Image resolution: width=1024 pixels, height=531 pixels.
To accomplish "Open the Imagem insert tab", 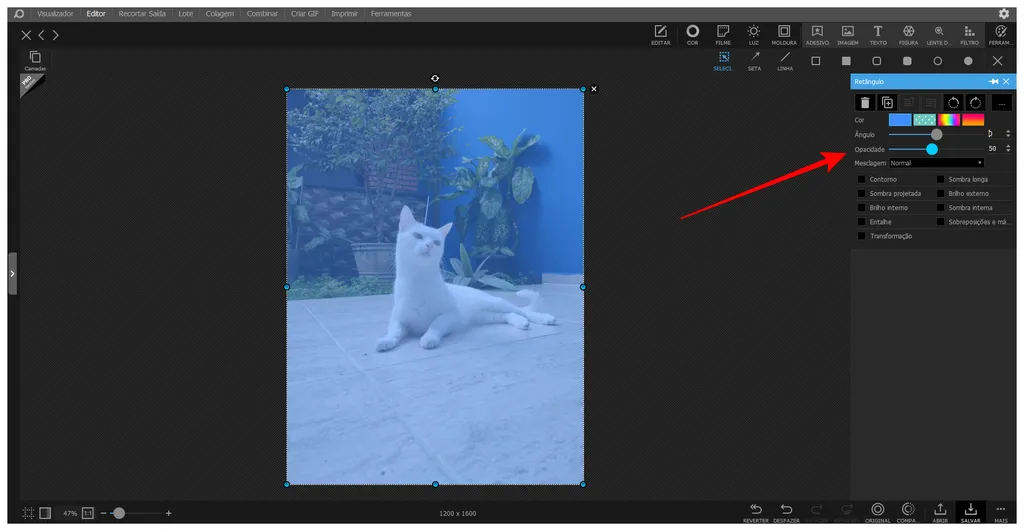I will point(848,35).
